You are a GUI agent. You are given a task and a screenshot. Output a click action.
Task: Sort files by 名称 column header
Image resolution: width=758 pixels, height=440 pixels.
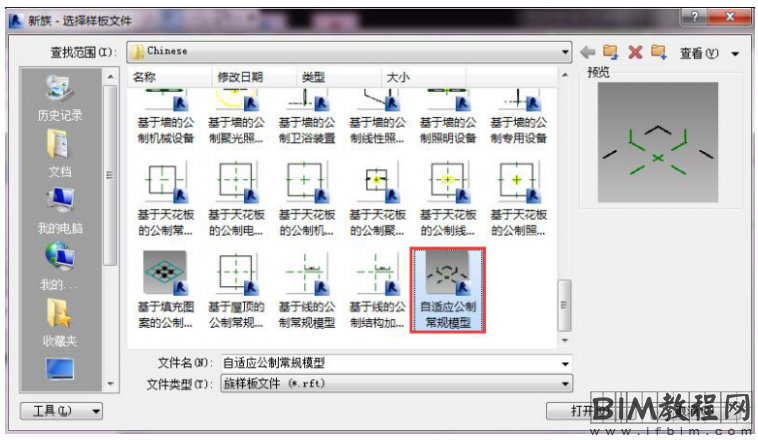(x=170, y=77)
